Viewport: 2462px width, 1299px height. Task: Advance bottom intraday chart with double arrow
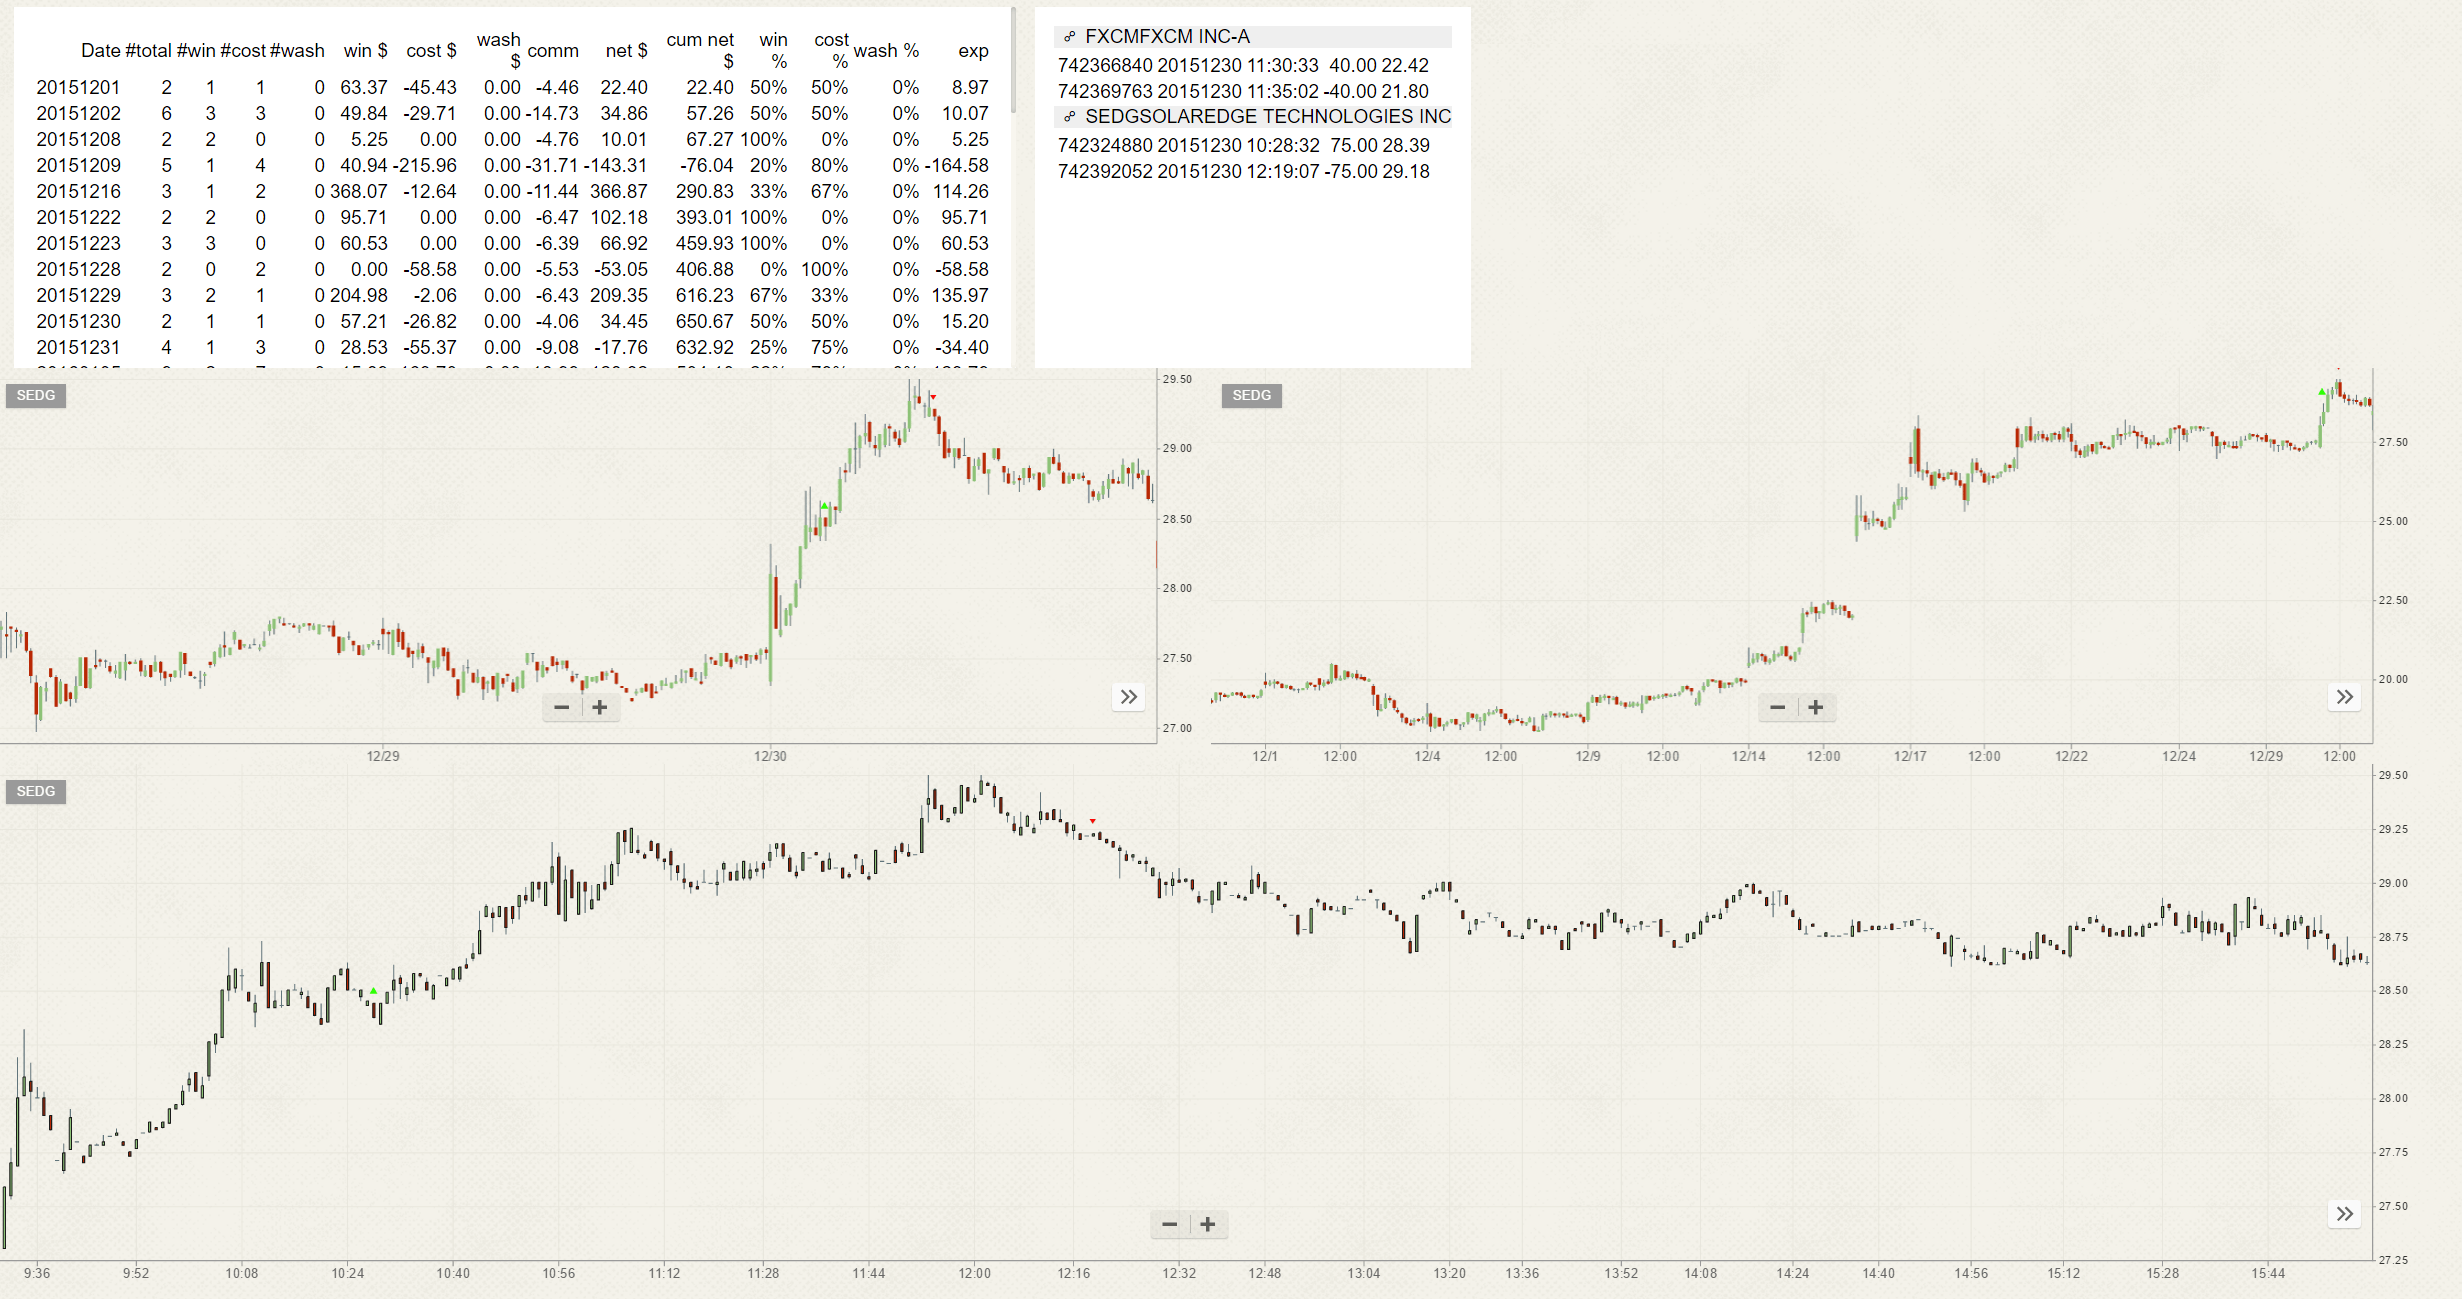coord(2345,1214)
